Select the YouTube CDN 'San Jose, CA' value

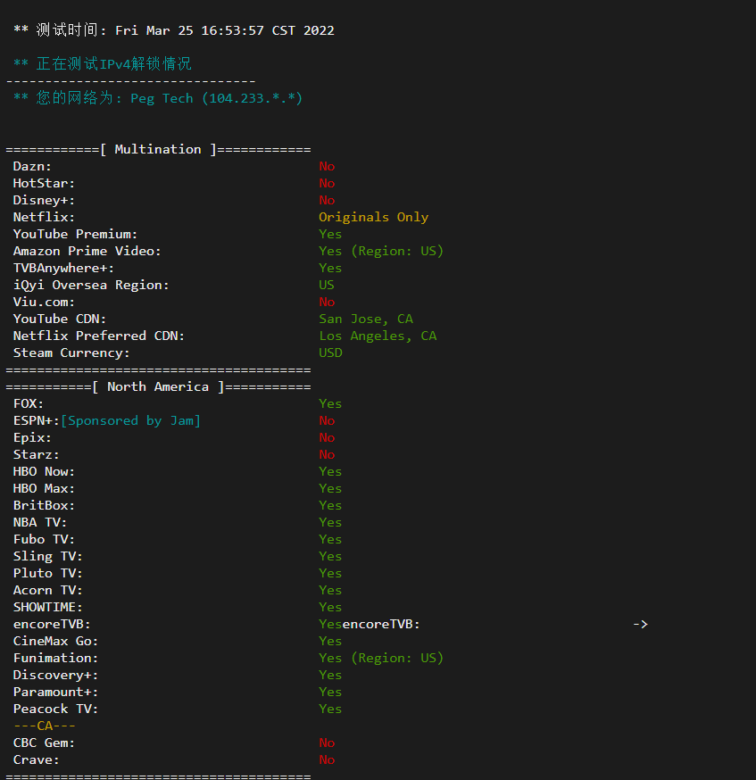pos(365,319)
